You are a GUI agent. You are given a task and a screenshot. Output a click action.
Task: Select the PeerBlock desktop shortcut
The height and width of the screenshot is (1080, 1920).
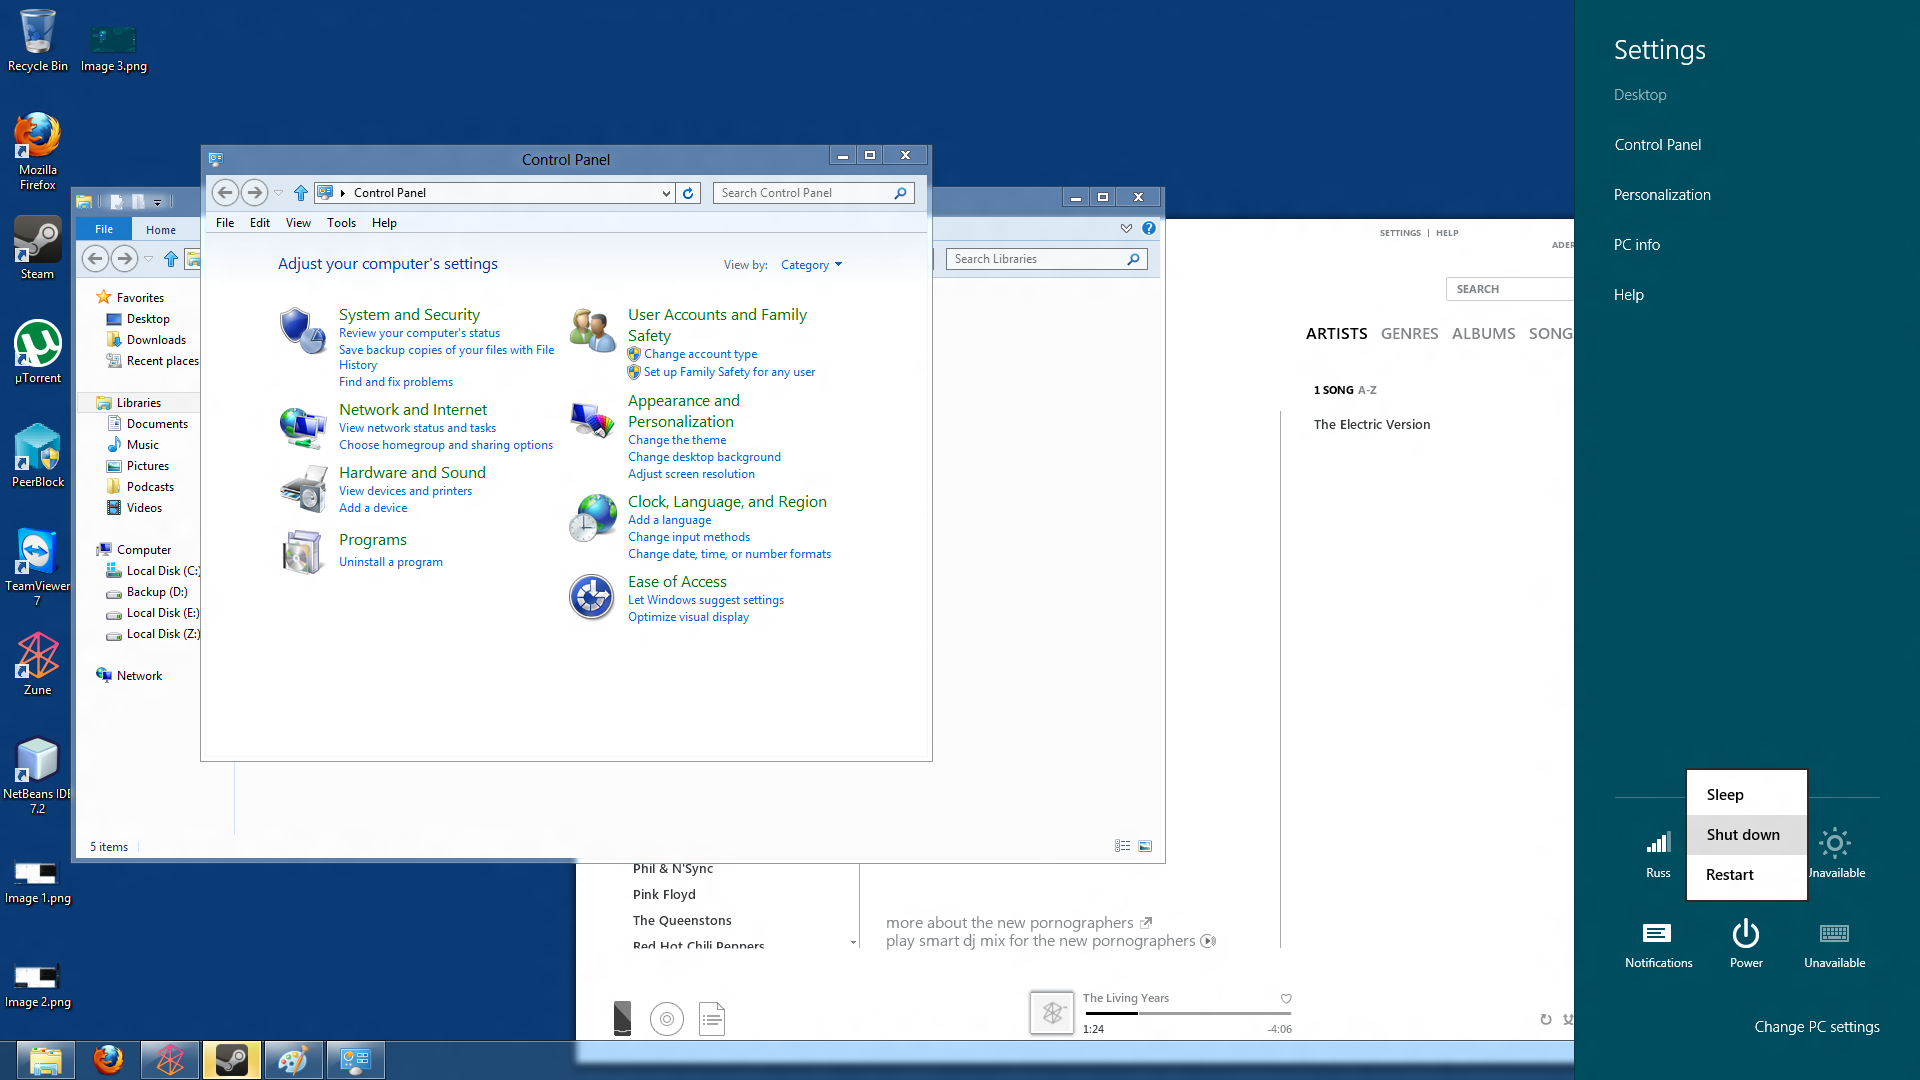(x=38, y=456)
